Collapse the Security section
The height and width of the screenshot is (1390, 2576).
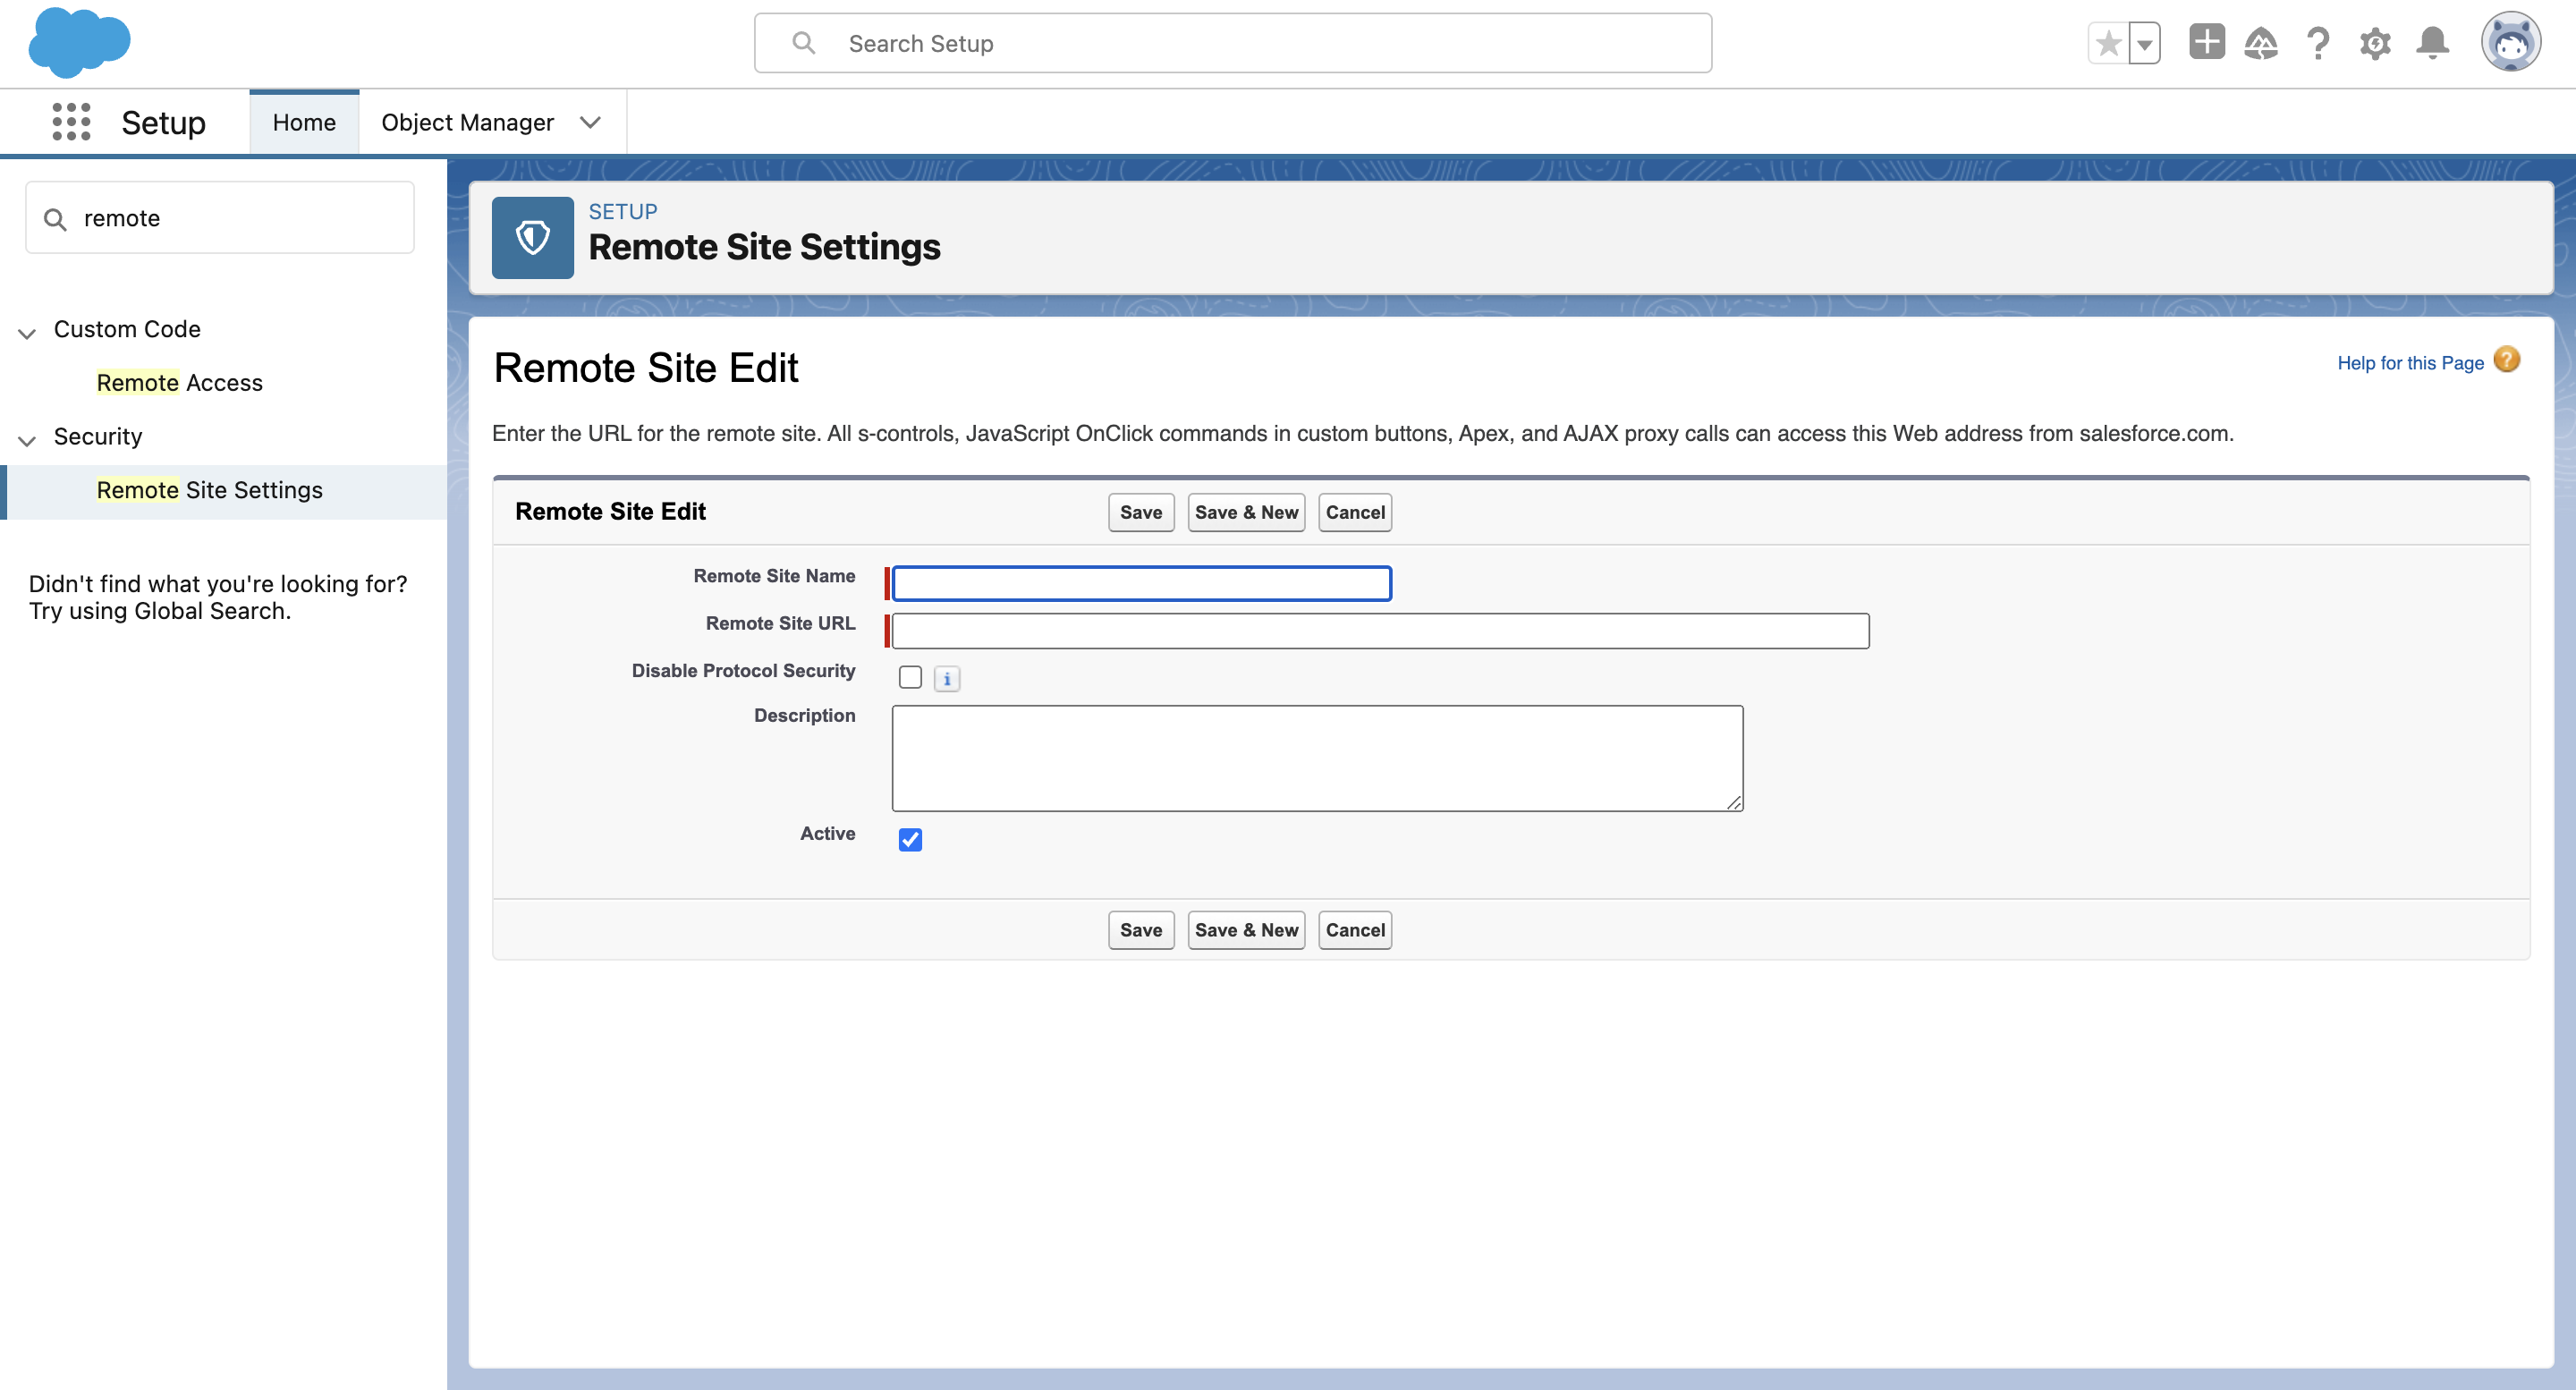(27, 440)
